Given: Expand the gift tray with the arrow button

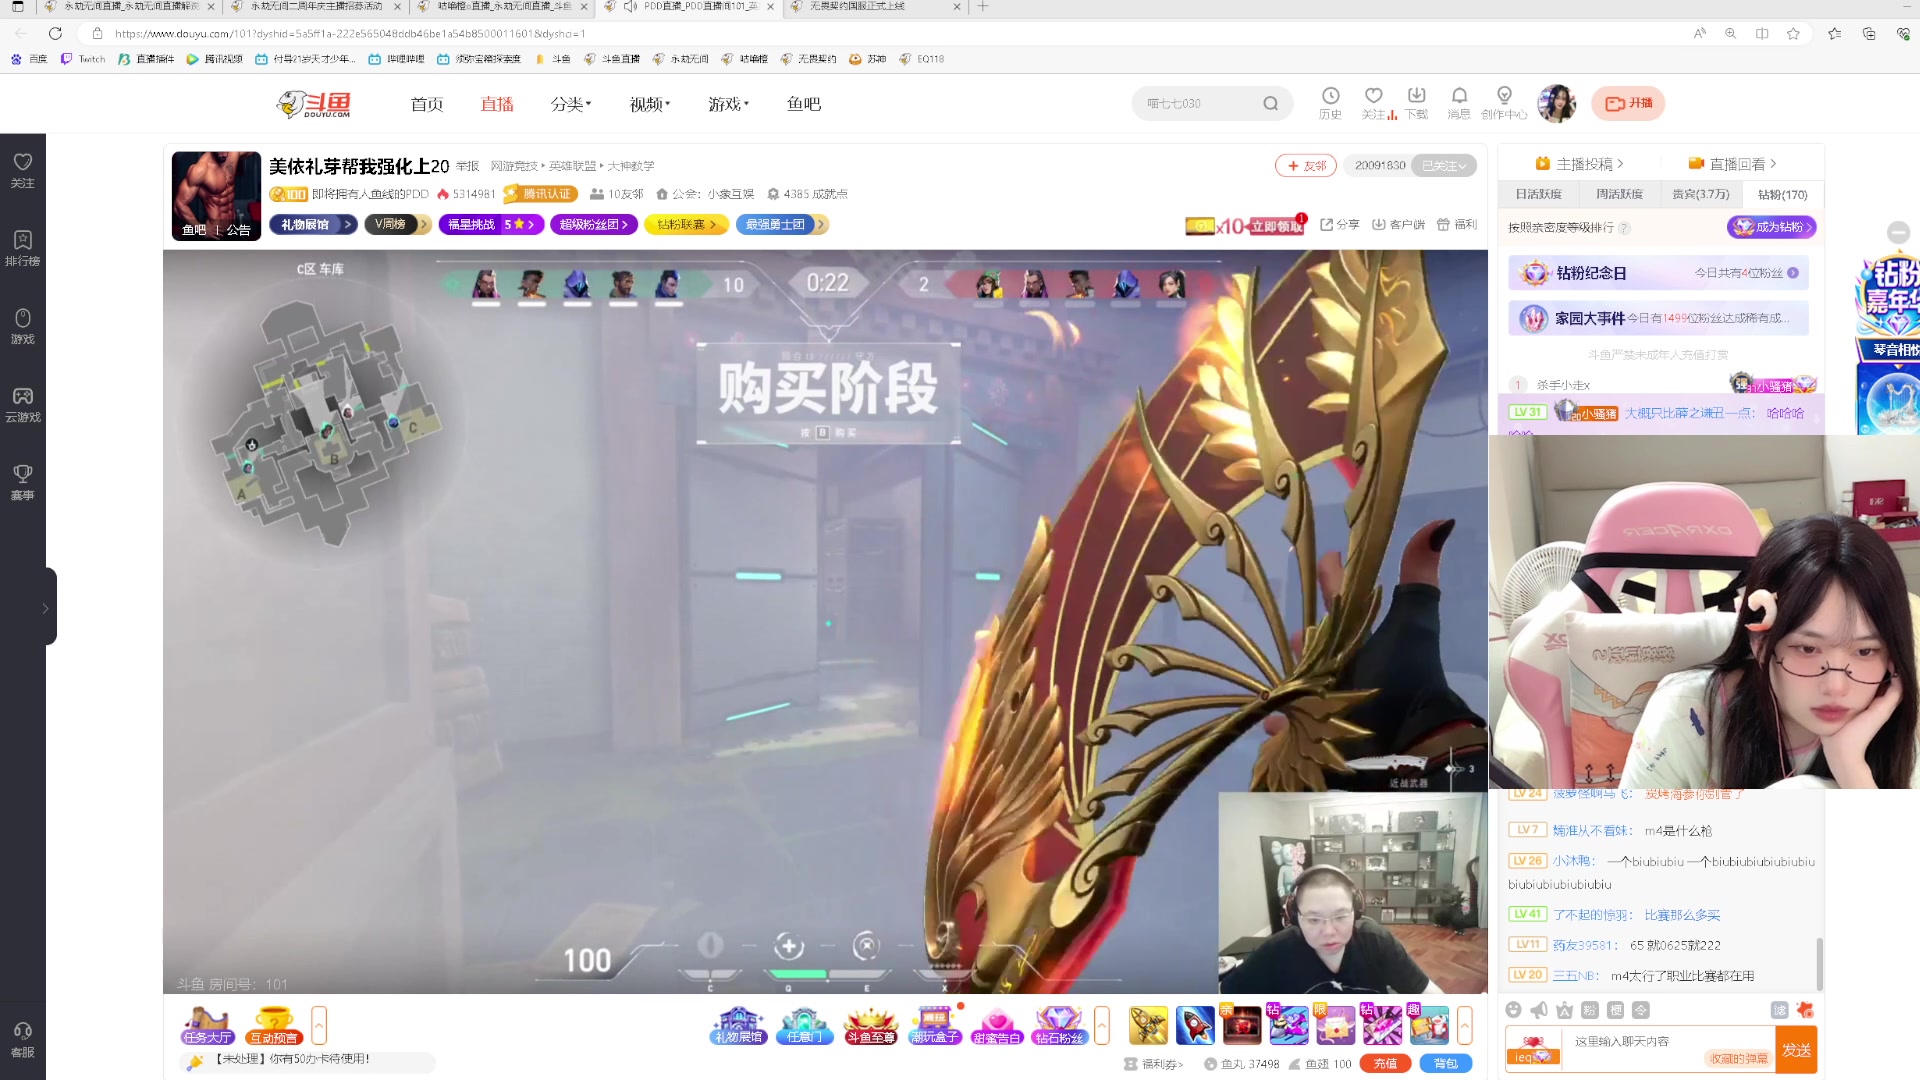Looking at the screenshot, I should (1466, 1025).
